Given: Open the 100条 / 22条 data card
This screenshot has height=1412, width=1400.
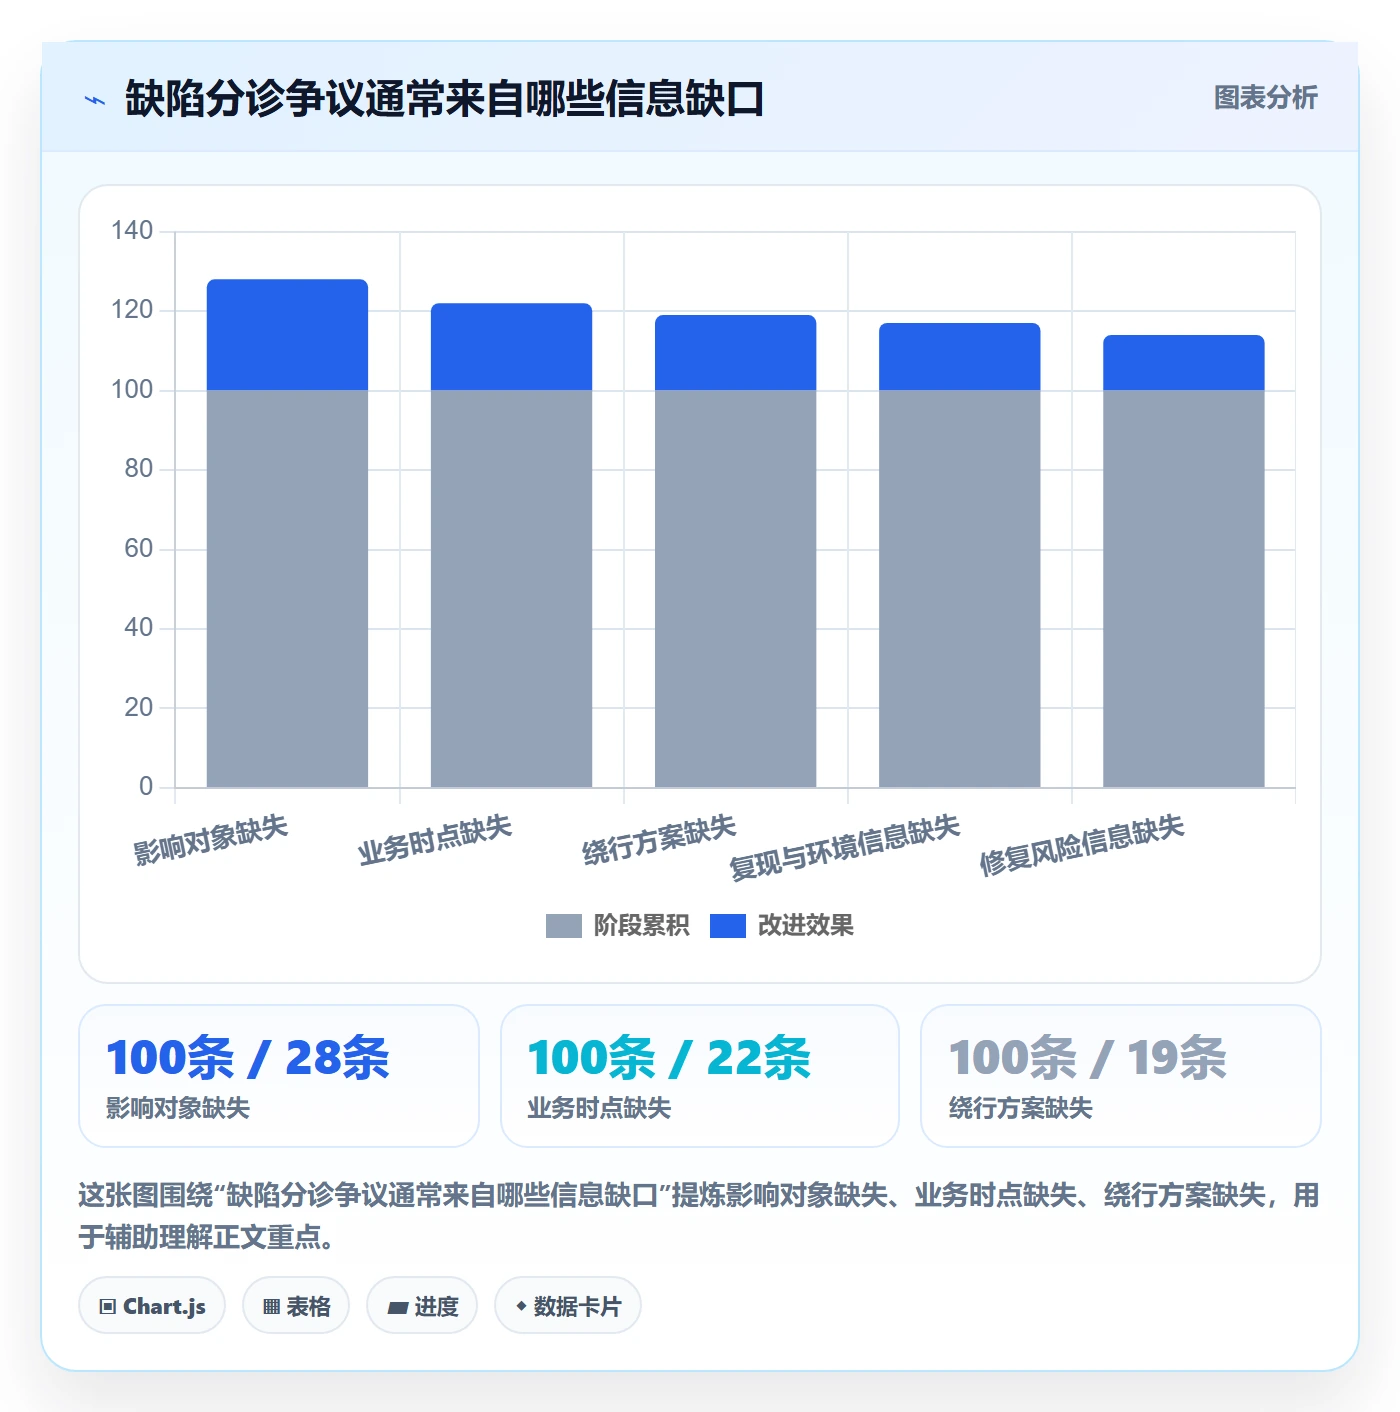Looking at the screenshot, I should [x=700, y=1076].
